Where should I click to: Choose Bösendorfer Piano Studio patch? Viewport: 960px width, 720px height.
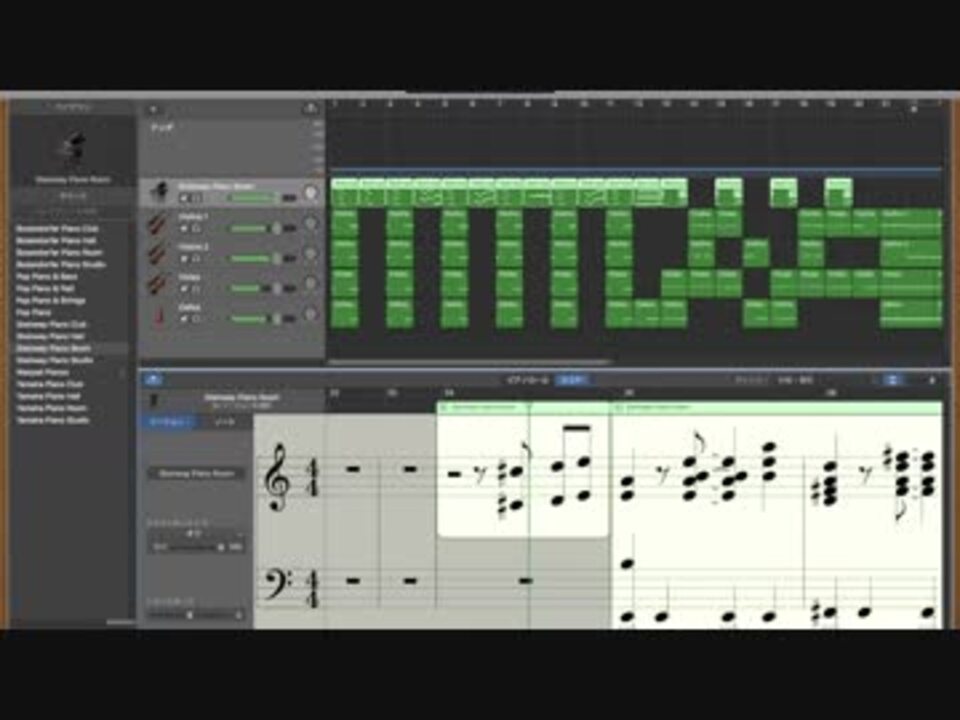[x=61, y=264]
